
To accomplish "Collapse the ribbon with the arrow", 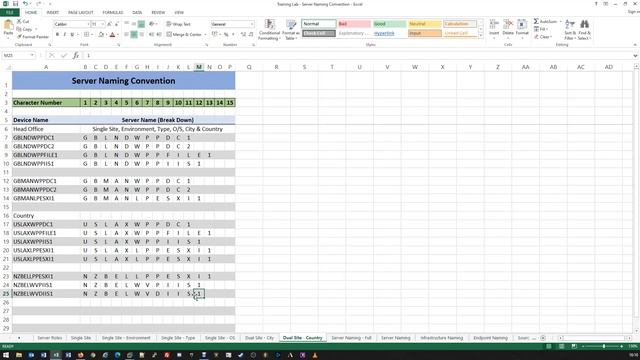I will pyautogui.click(x=635, y=44).
